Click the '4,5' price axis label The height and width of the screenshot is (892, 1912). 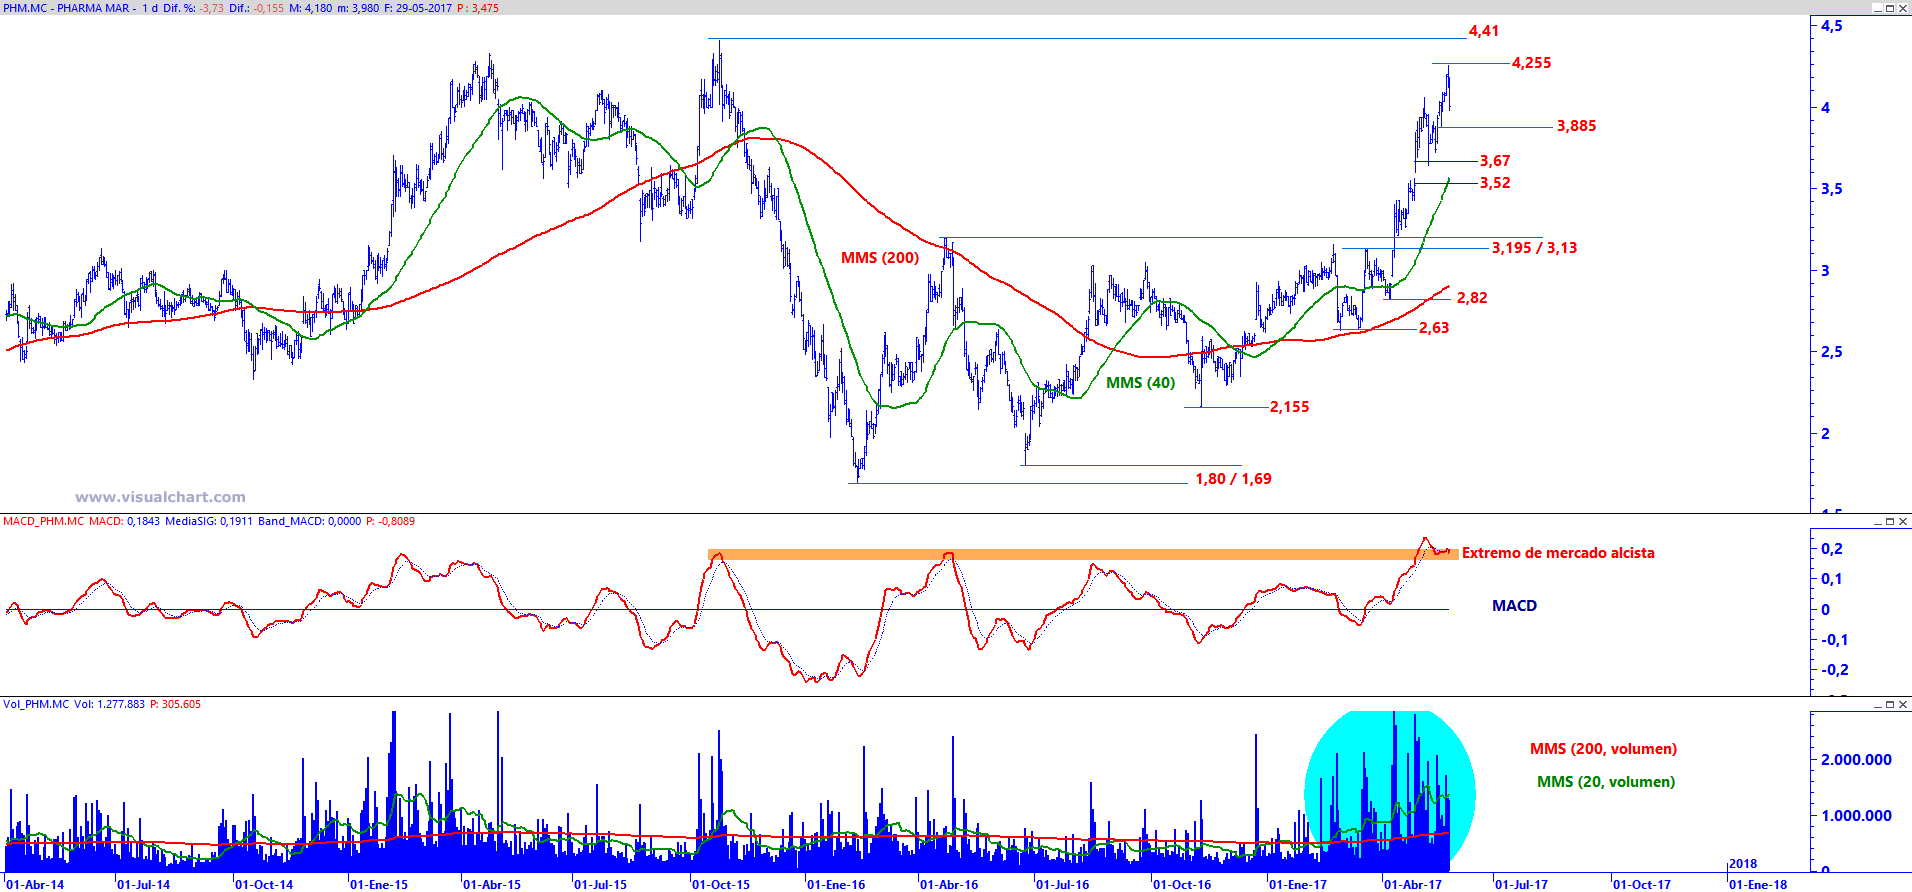tap(1831, 26)
